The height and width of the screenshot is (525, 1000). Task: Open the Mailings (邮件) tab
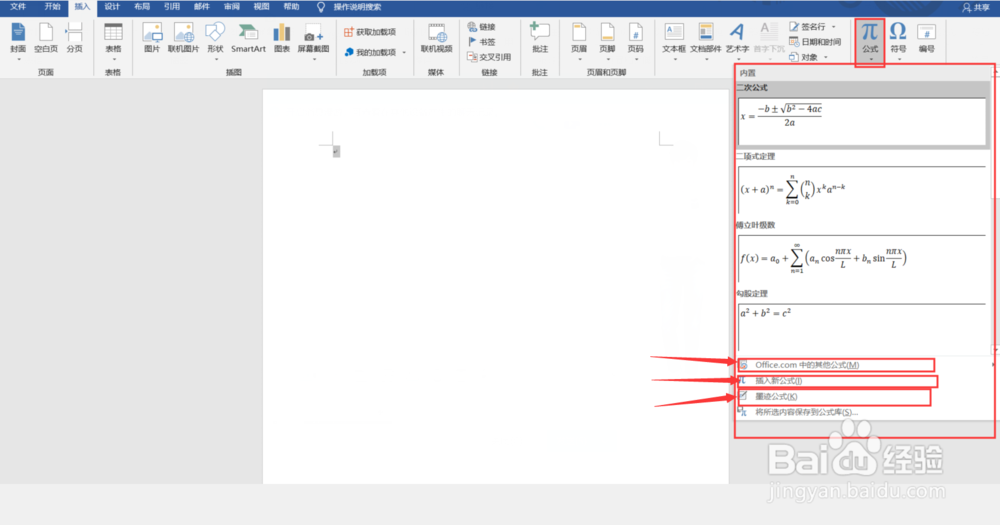pyautogui.click(x=202, y=7)
